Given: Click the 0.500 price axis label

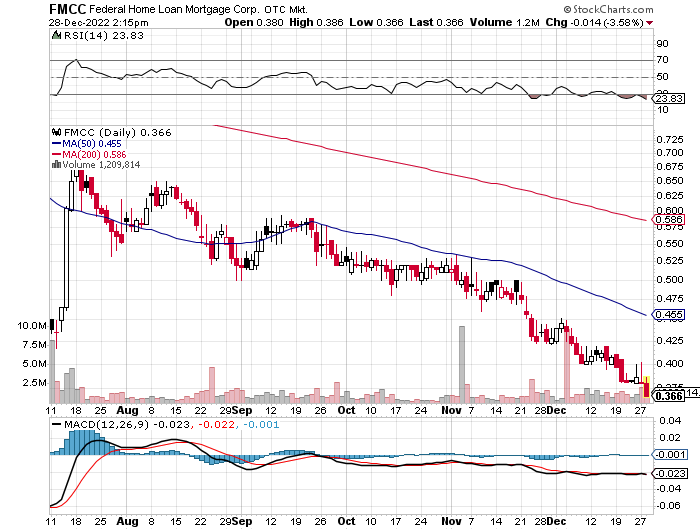Looking at the screenshot, I should [670, 280].
